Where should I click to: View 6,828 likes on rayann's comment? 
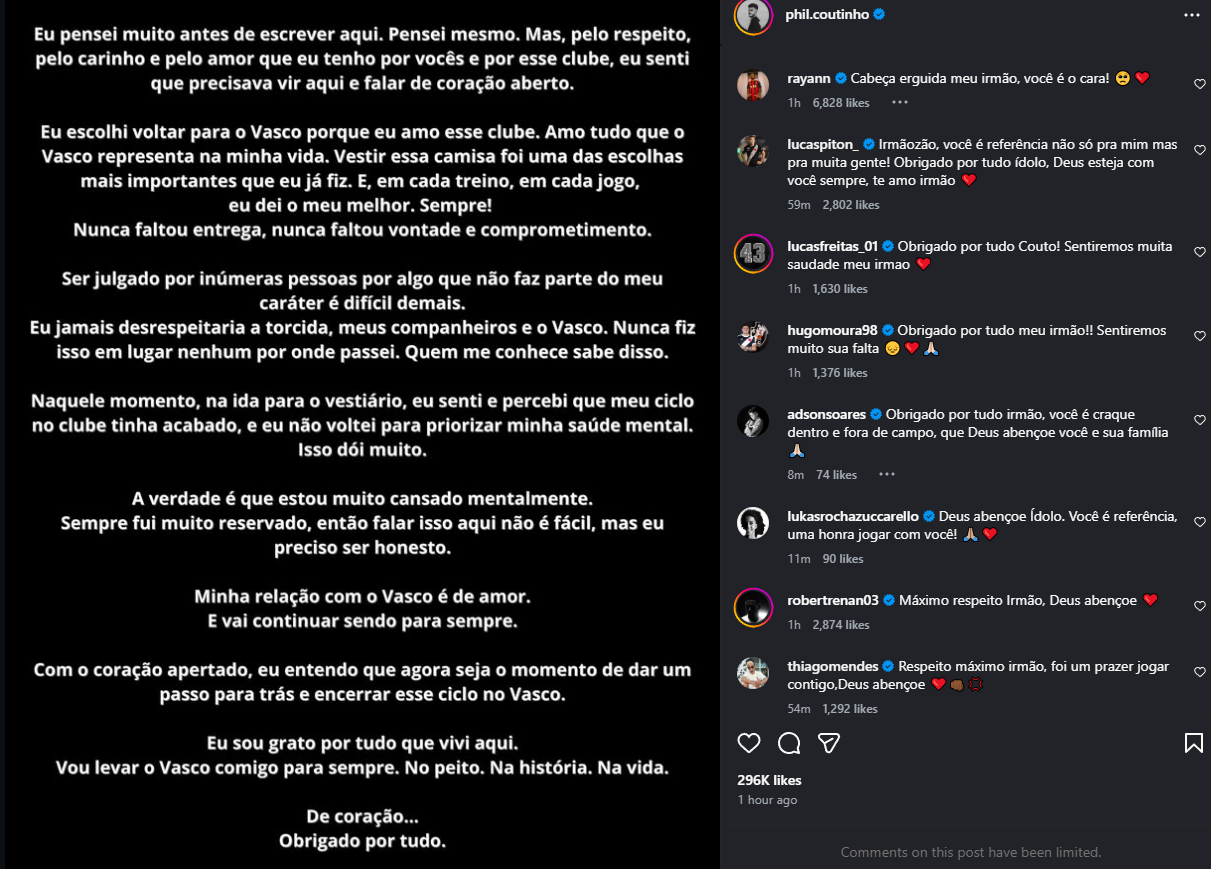pyautogui.click(x=841, y=102)
